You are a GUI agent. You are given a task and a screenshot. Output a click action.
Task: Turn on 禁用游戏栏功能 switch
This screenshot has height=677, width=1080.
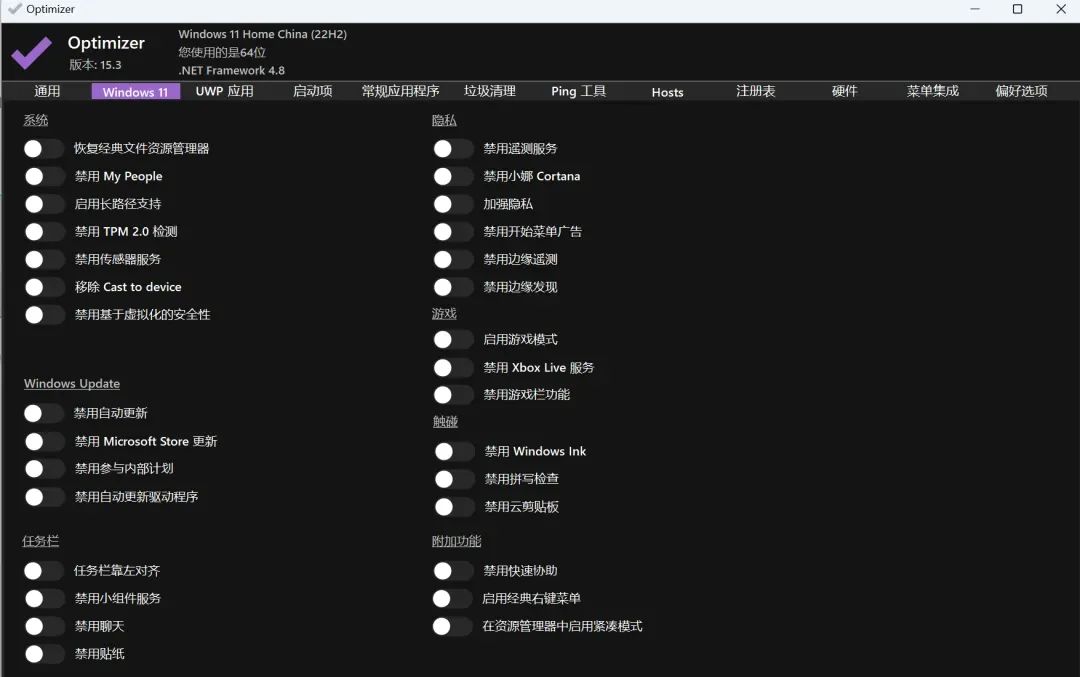(453, 395)
